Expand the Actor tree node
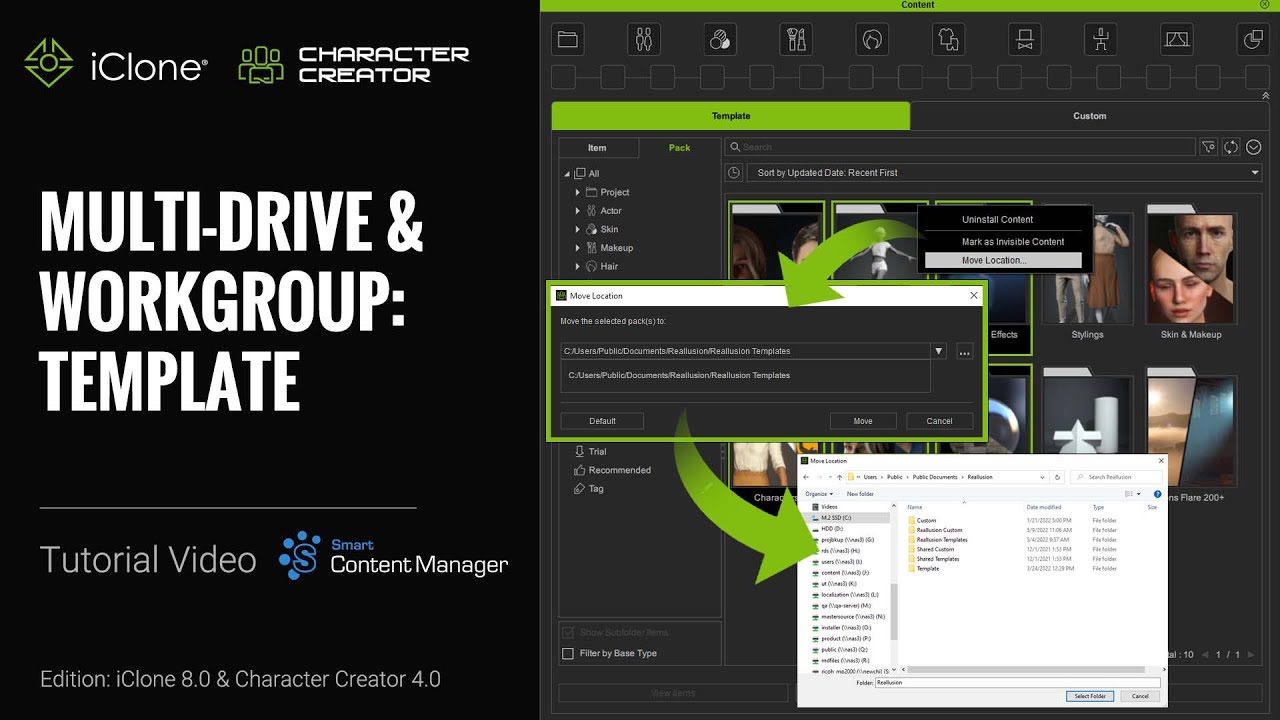The height and width of the screenshot is (720, 1280). [x=577, y=211]
